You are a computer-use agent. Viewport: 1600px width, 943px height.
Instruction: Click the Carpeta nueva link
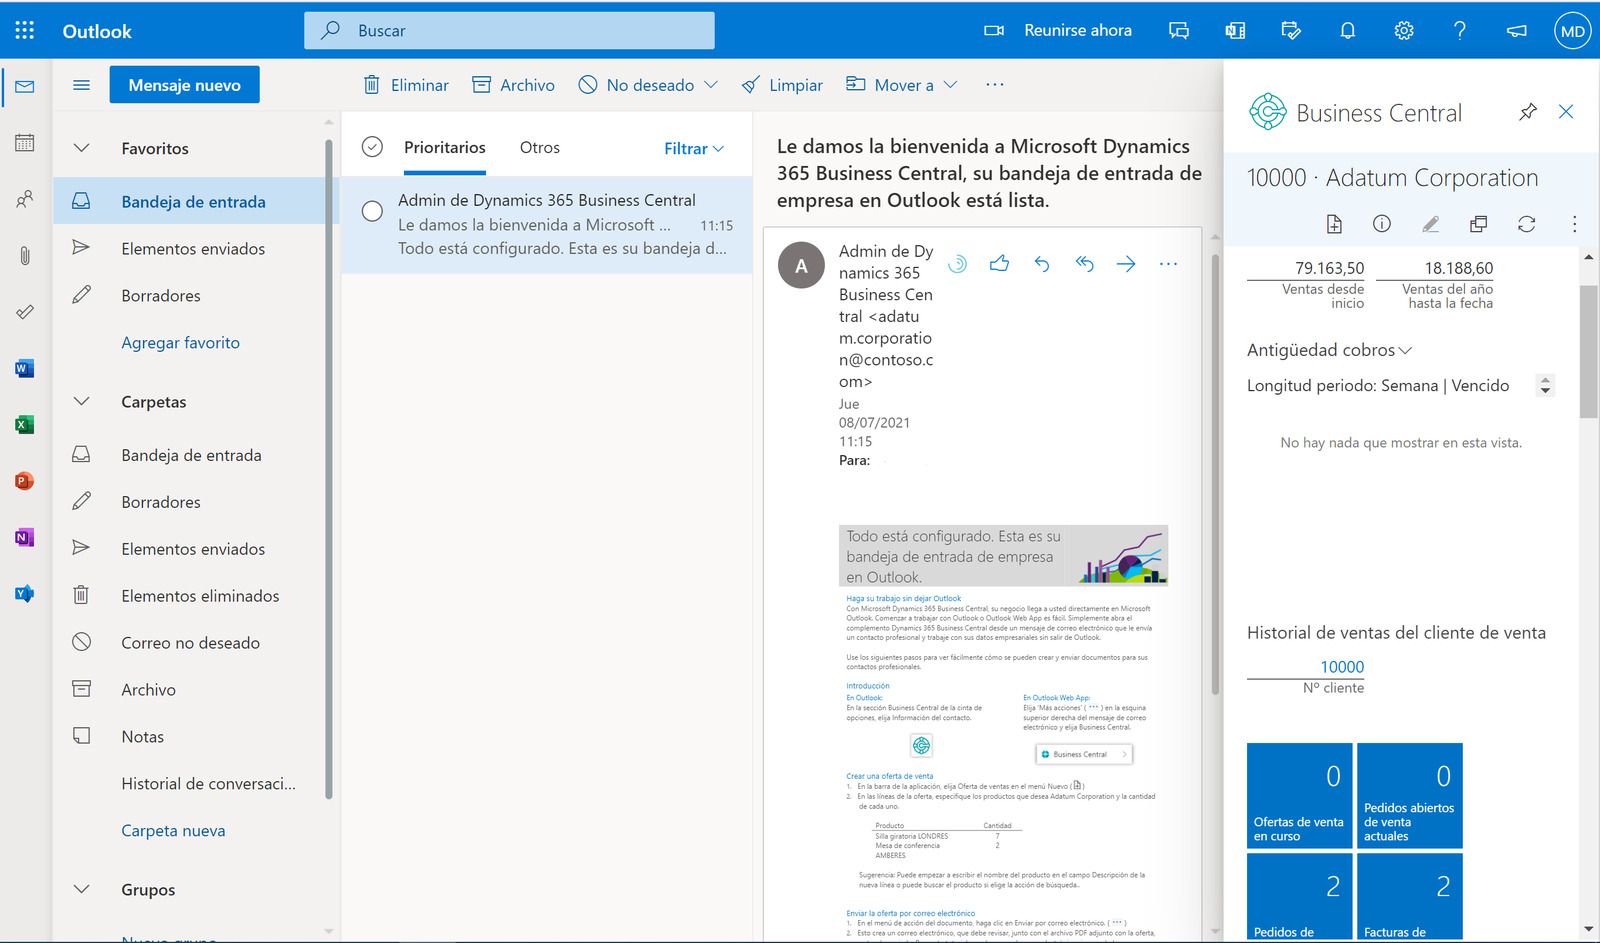pyautogui.click(x=173, y=830)
